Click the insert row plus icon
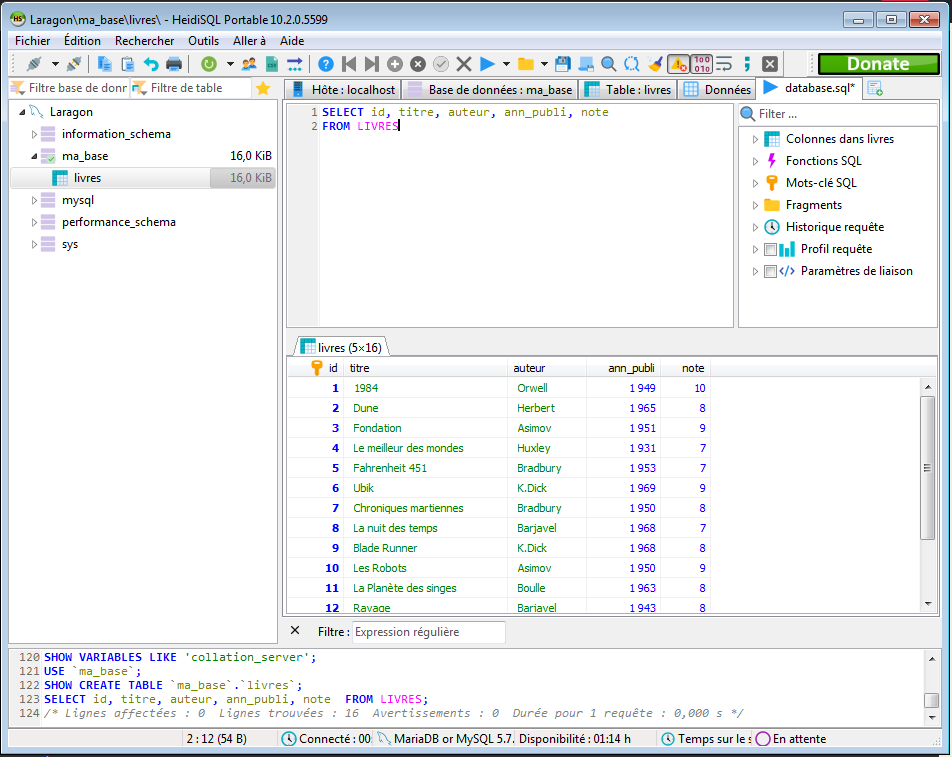 tap(395, 64)
